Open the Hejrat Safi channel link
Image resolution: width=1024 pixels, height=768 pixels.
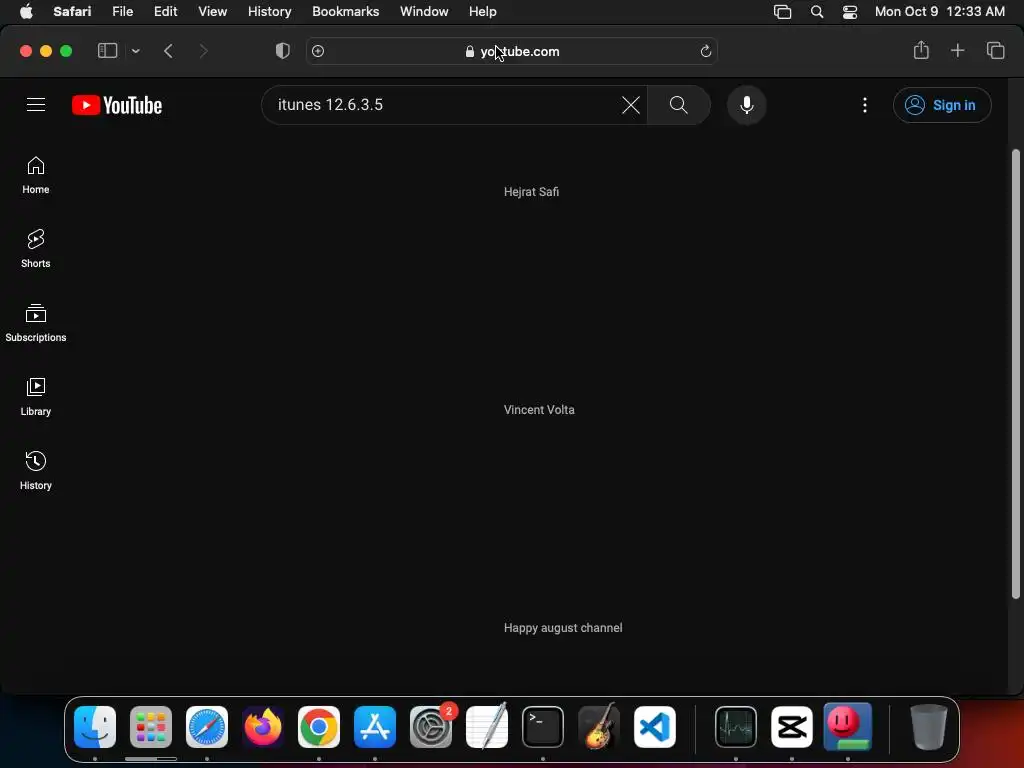coord(531,191)
